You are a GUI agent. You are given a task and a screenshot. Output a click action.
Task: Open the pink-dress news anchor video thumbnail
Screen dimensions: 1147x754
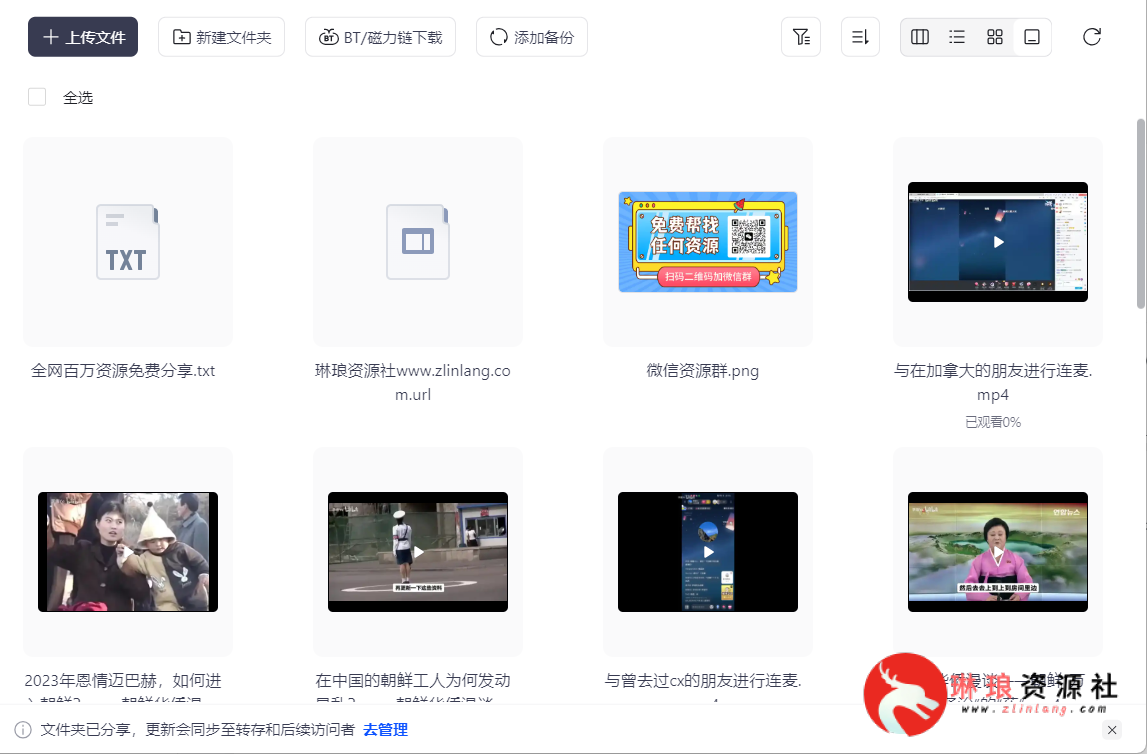pos(998,552)
